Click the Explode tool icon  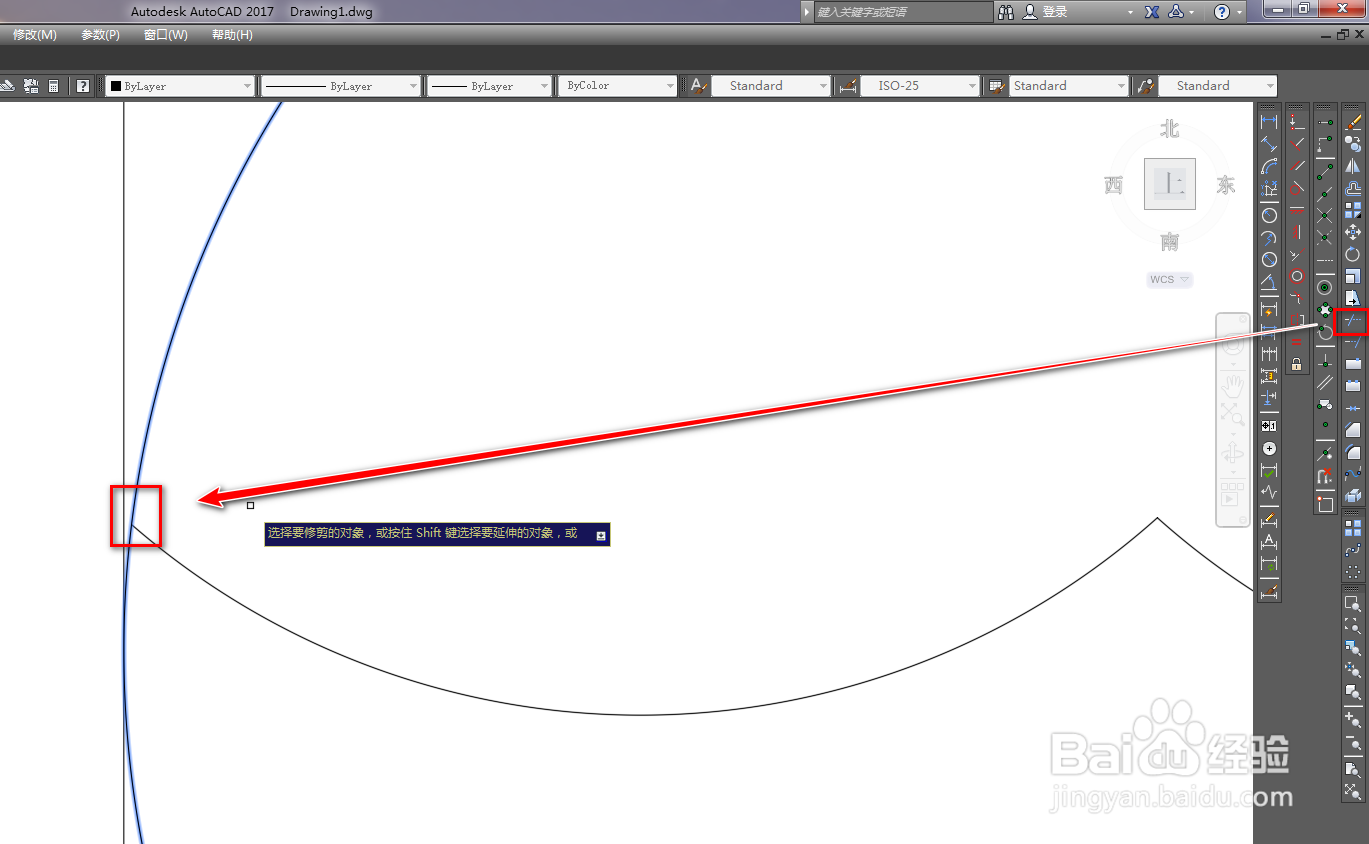click(x=1353, y=495)
